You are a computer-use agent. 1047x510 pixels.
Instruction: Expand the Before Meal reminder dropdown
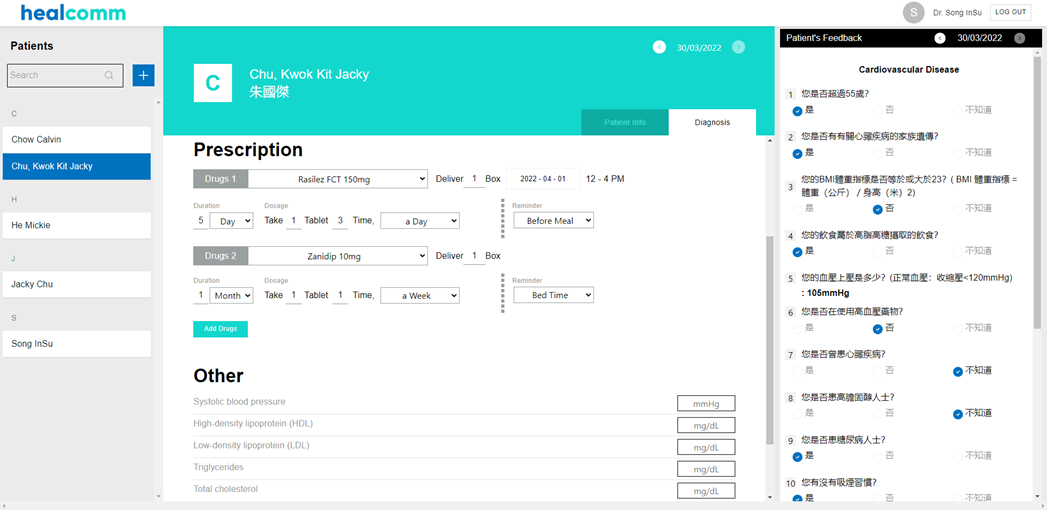click(x=553, y=220)
